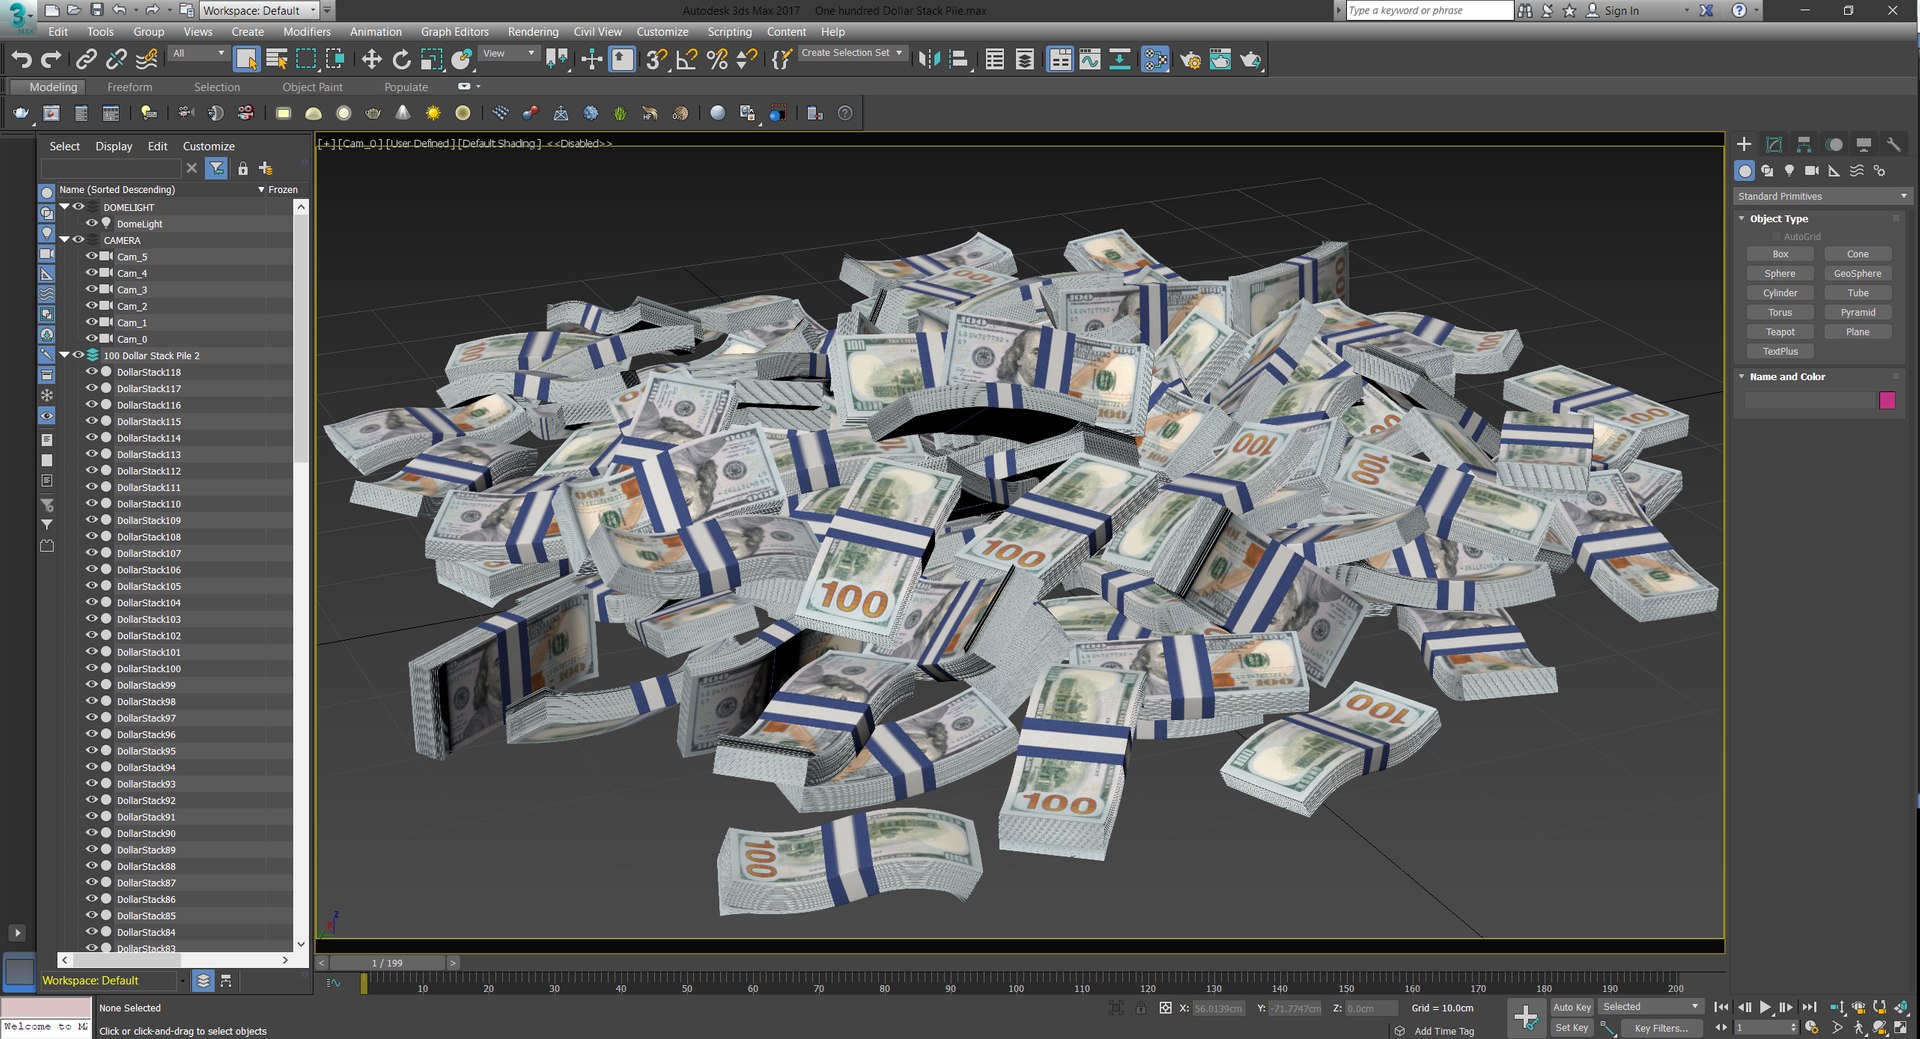Toggle the Percent Snap button

click(x=716, y=60)
